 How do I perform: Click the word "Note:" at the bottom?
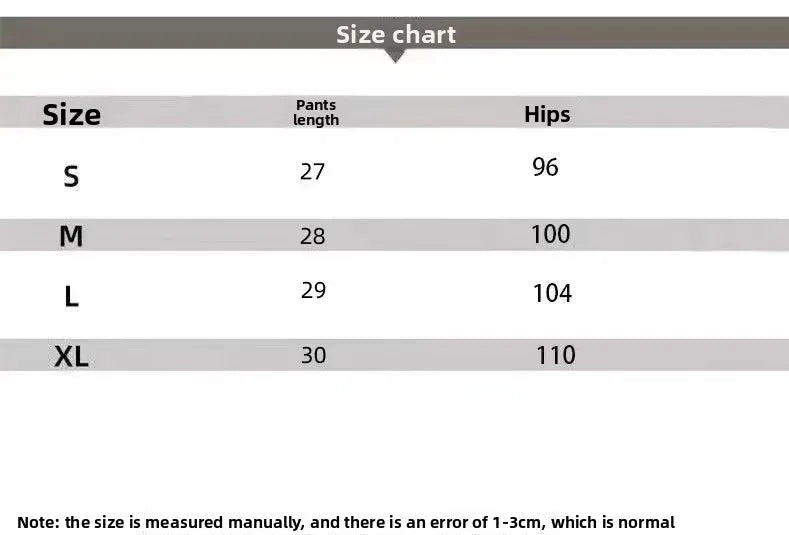tap(39, 522)
